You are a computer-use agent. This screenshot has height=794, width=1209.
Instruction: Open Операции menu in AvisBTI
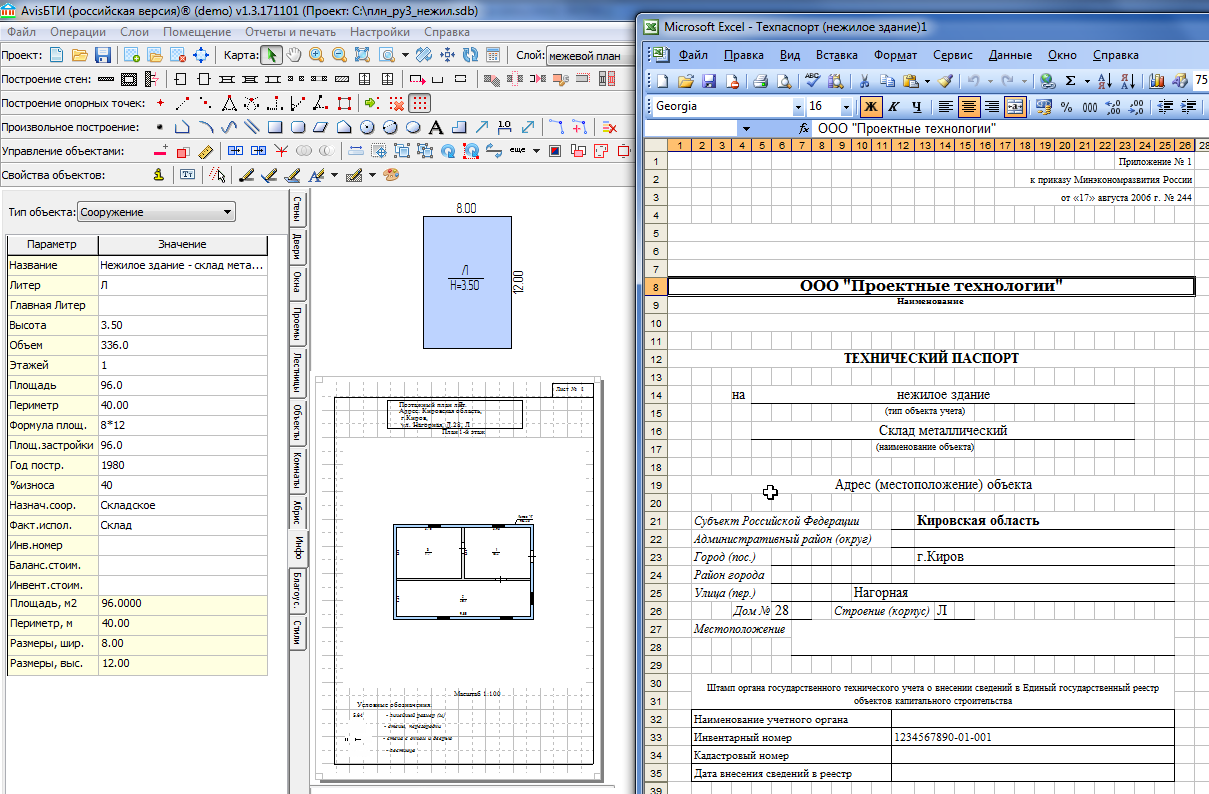point(78,32)
